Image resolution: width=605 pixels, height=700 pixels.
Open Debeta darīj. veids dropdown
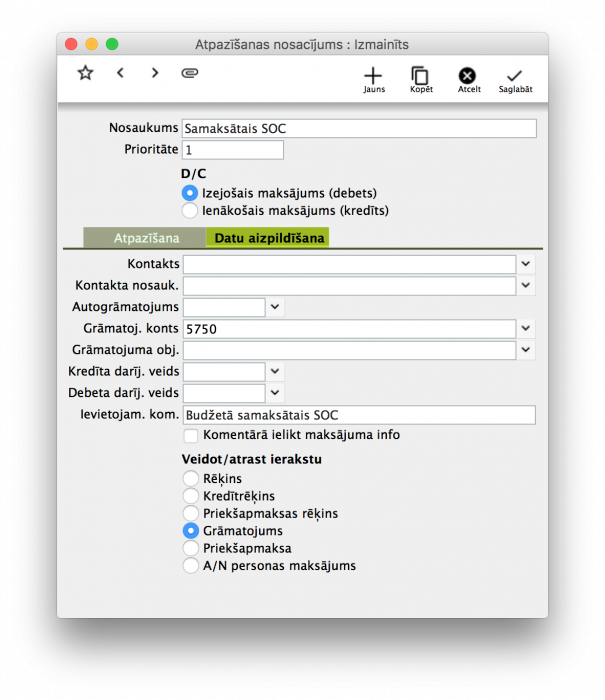click(x=276, y=393)
